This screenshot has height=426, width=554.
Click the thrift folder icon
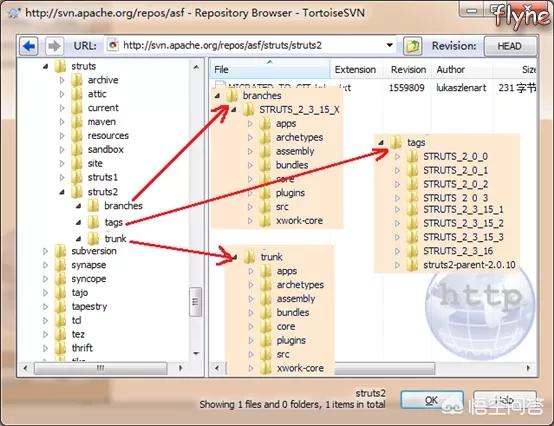click(60, 348)
